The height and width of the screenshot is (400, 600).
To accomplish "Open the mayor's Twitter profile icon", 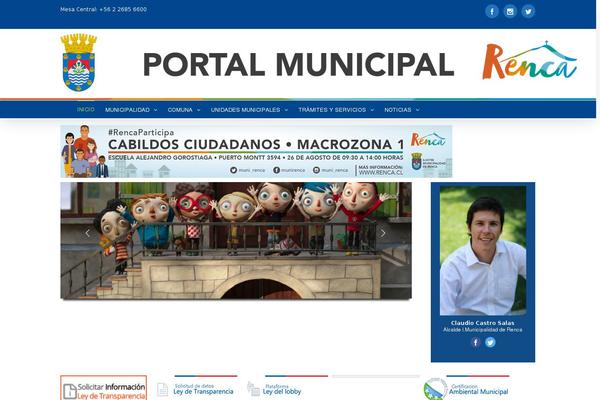I will pos(490,342).
